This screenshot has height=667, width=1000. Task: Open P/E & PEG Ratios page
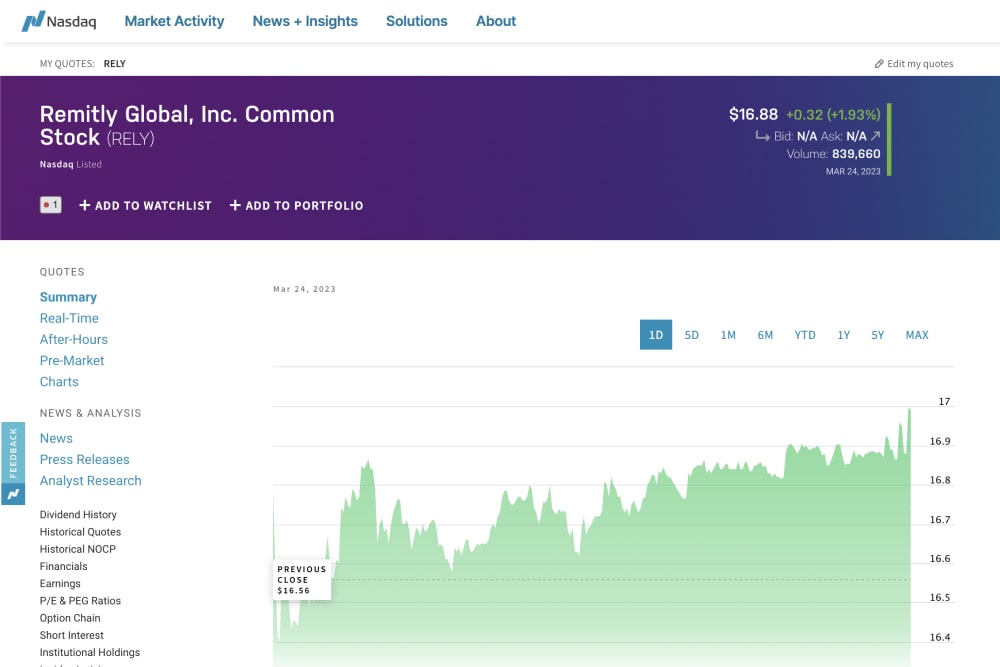pos(80,601)
